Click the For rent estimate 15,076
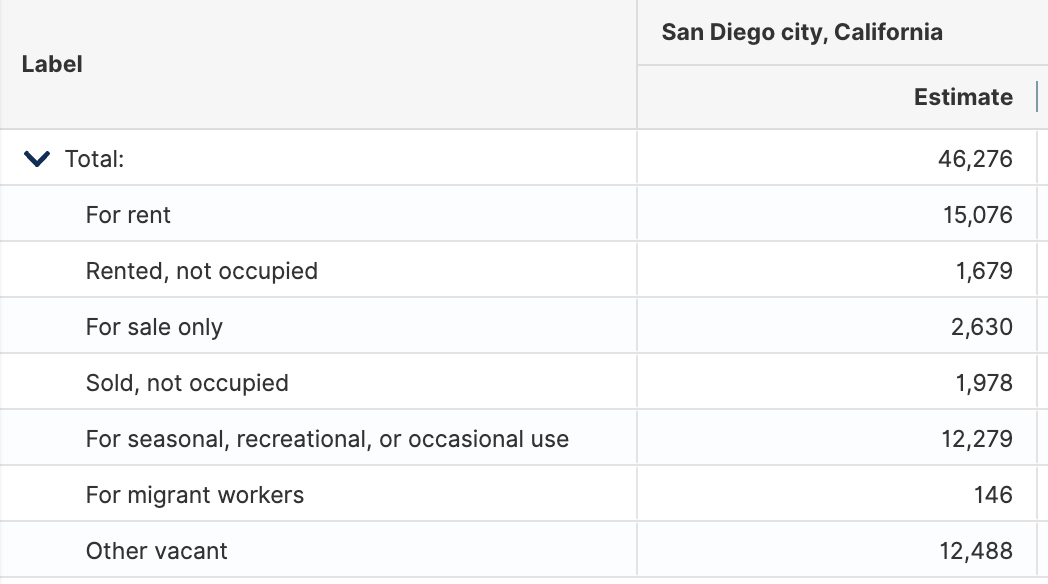Screen dimensions: 1048x584 pos(977,215)
